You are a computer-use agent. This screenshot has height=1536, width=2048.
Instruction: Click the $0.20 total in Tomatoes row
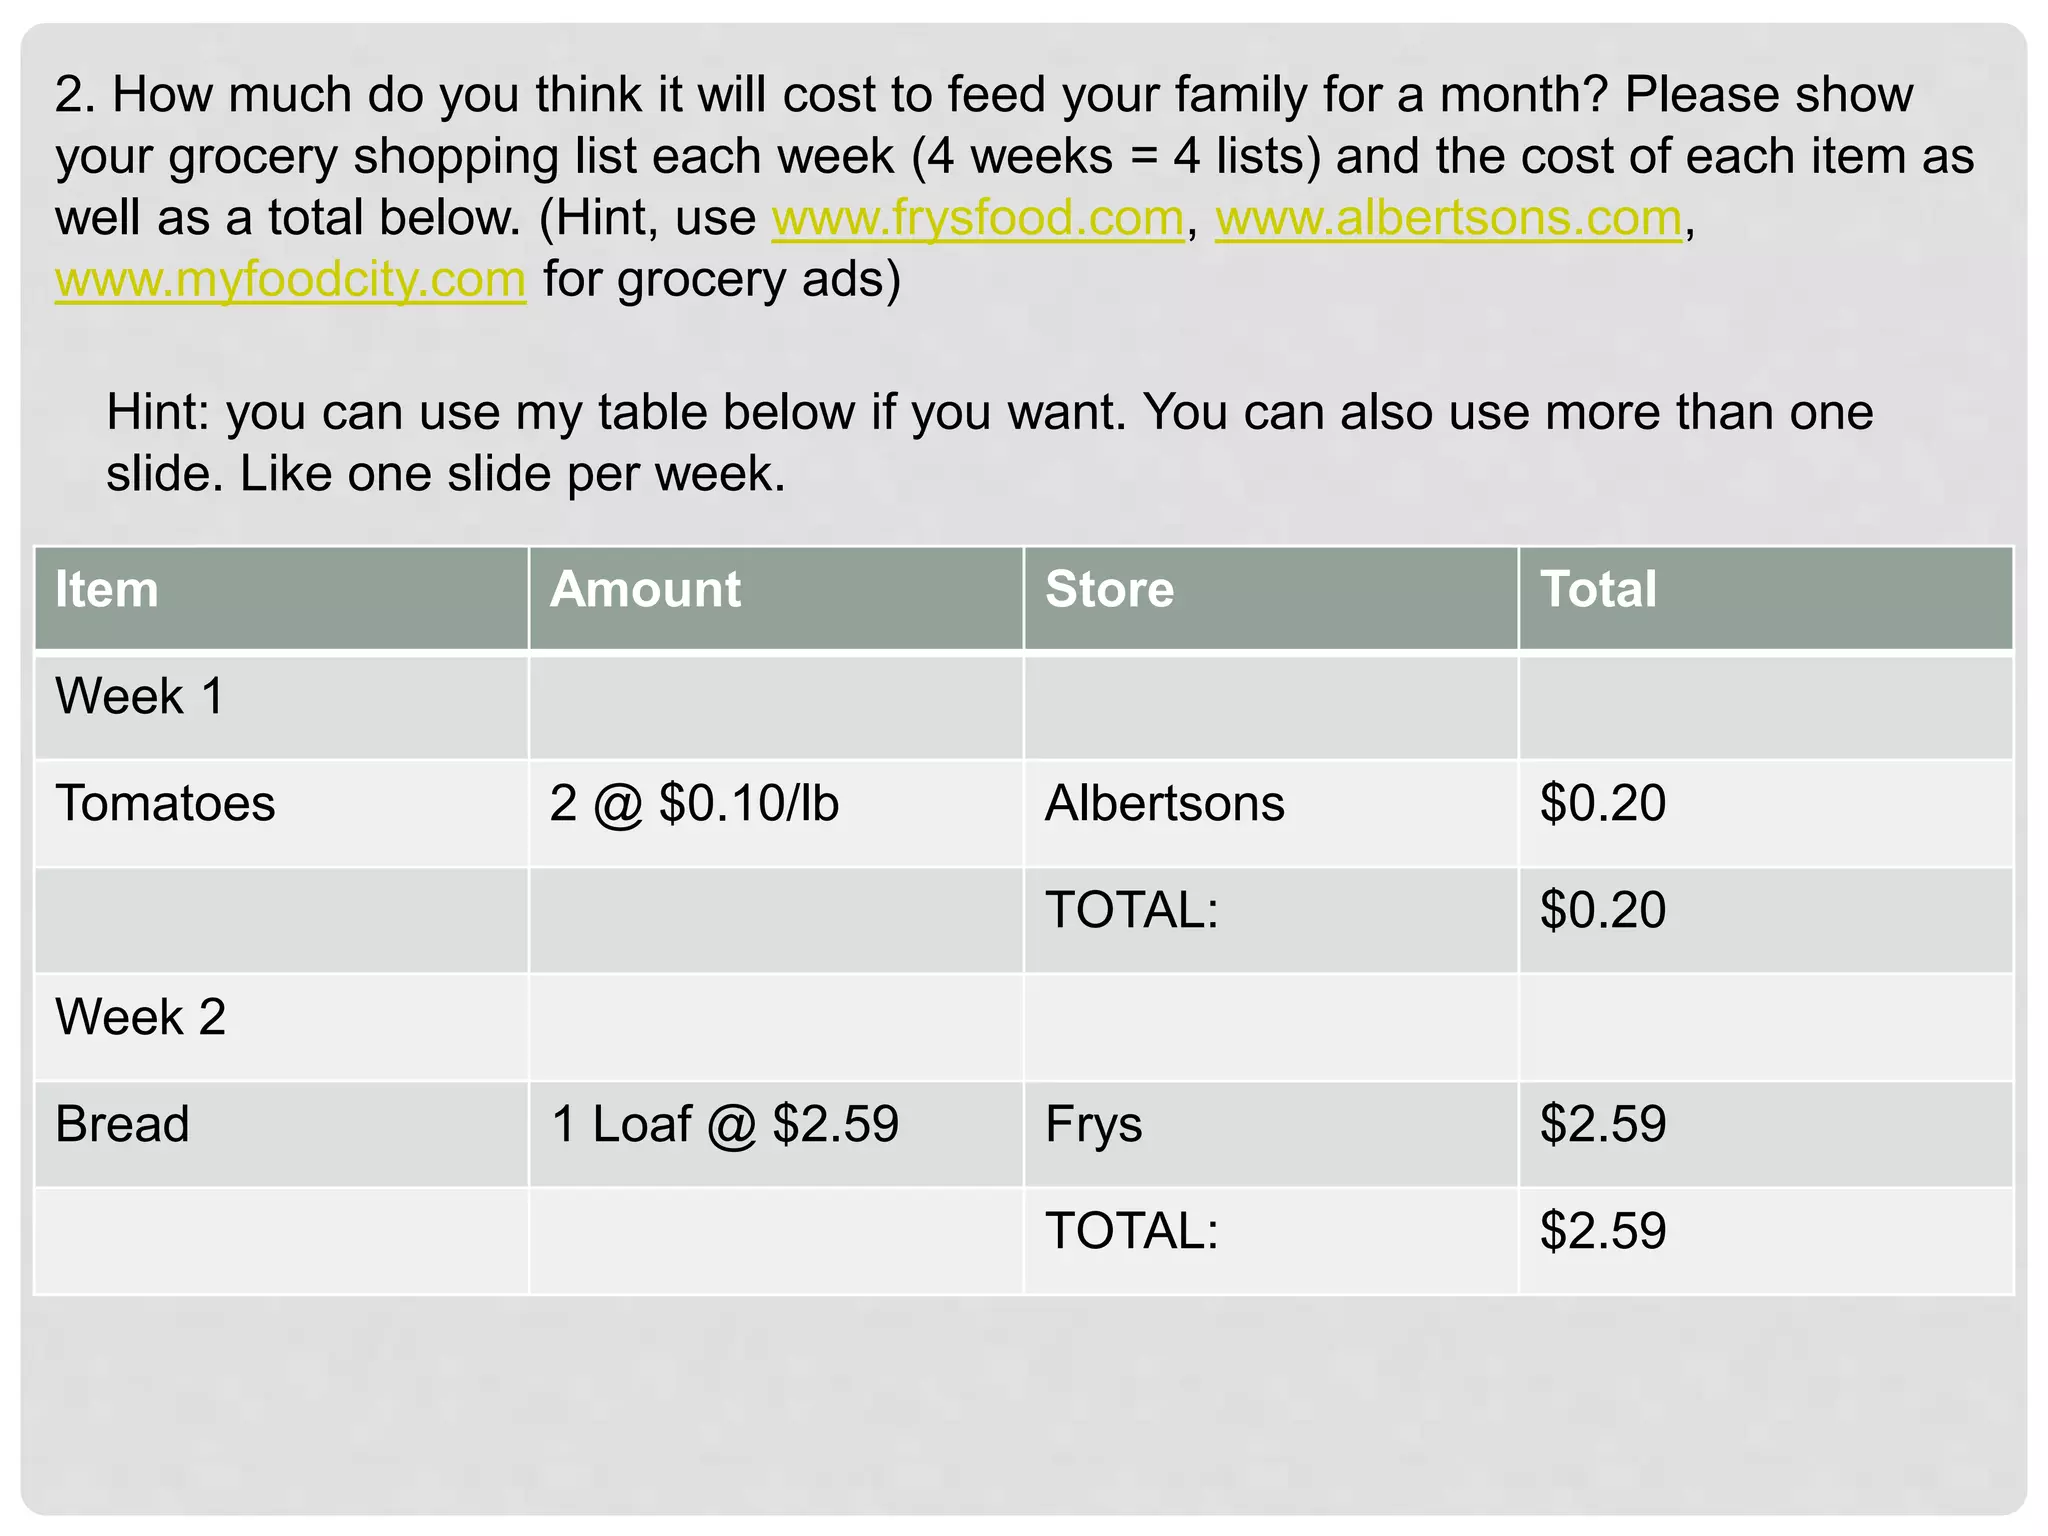[x=1602, y=803]
